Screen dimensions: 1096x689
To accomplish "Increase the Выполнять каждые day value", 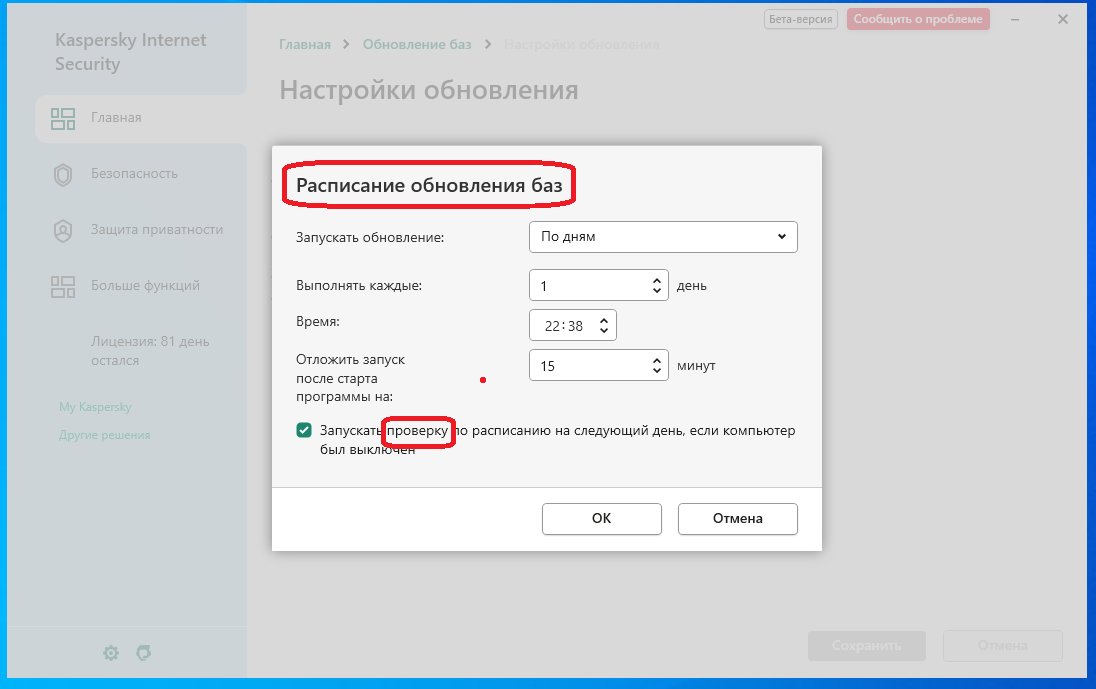I will pos(656,280).
